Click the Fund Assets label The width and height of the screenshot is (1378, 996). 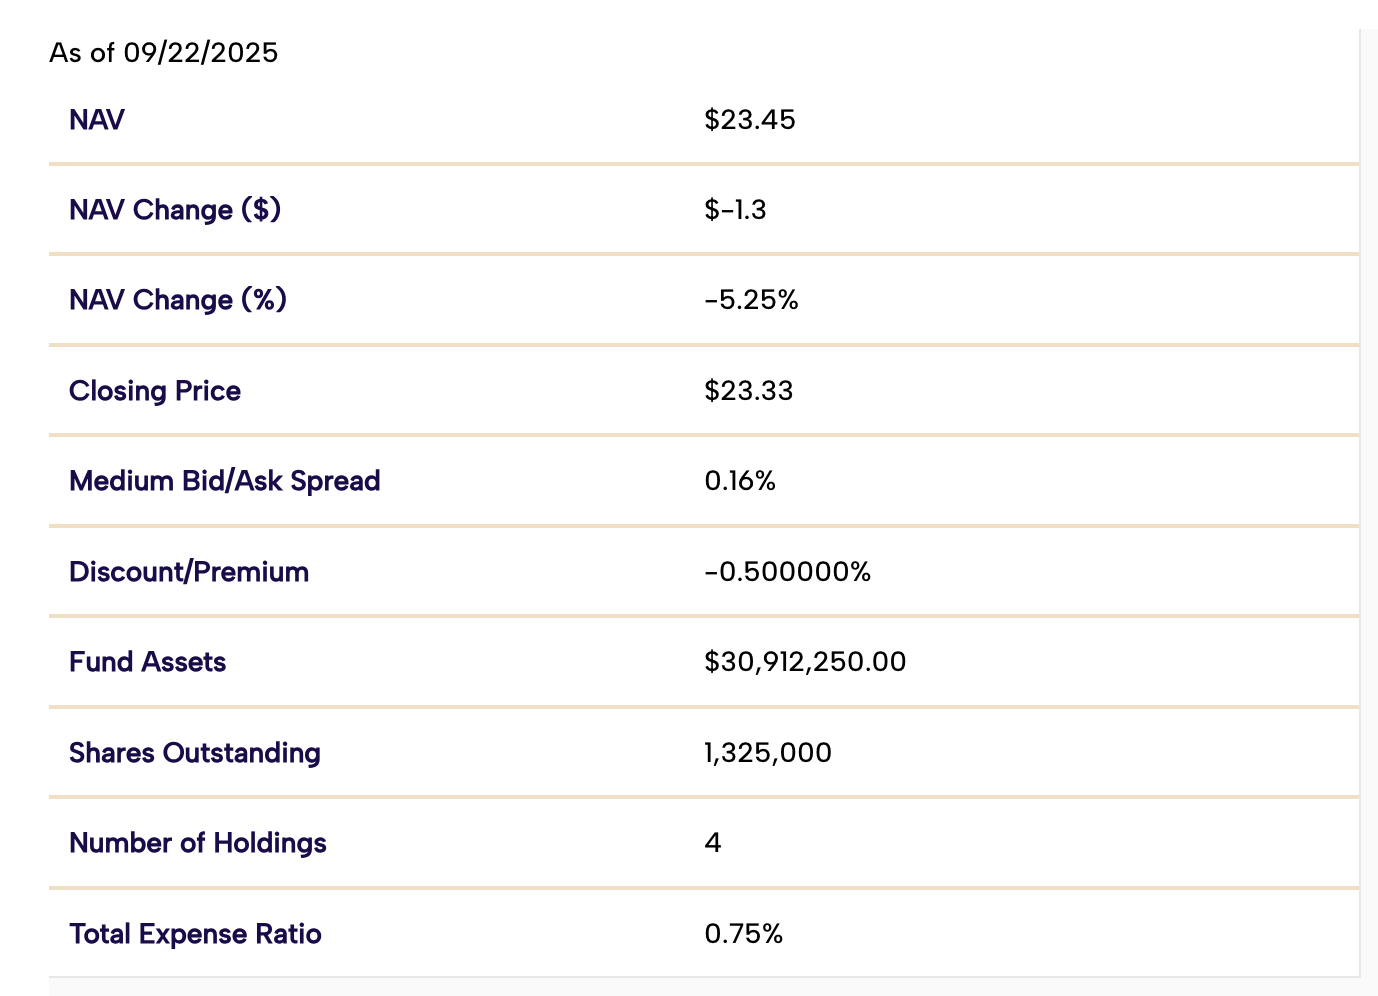pos(148,662)
